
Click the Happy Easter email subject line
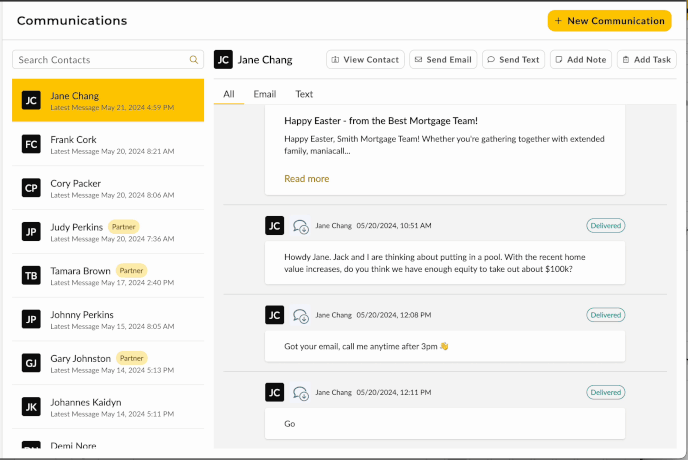pyautogui.click(x=381, y=121)
